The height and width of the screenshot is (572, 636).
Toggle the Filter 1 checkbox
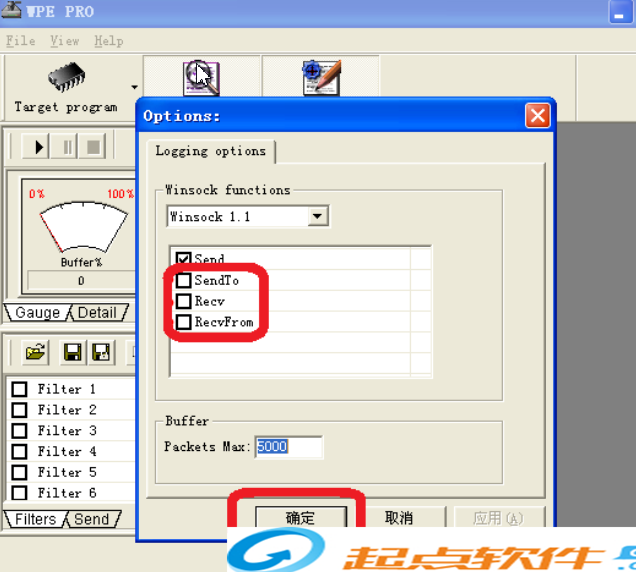(x=19, y=389)
